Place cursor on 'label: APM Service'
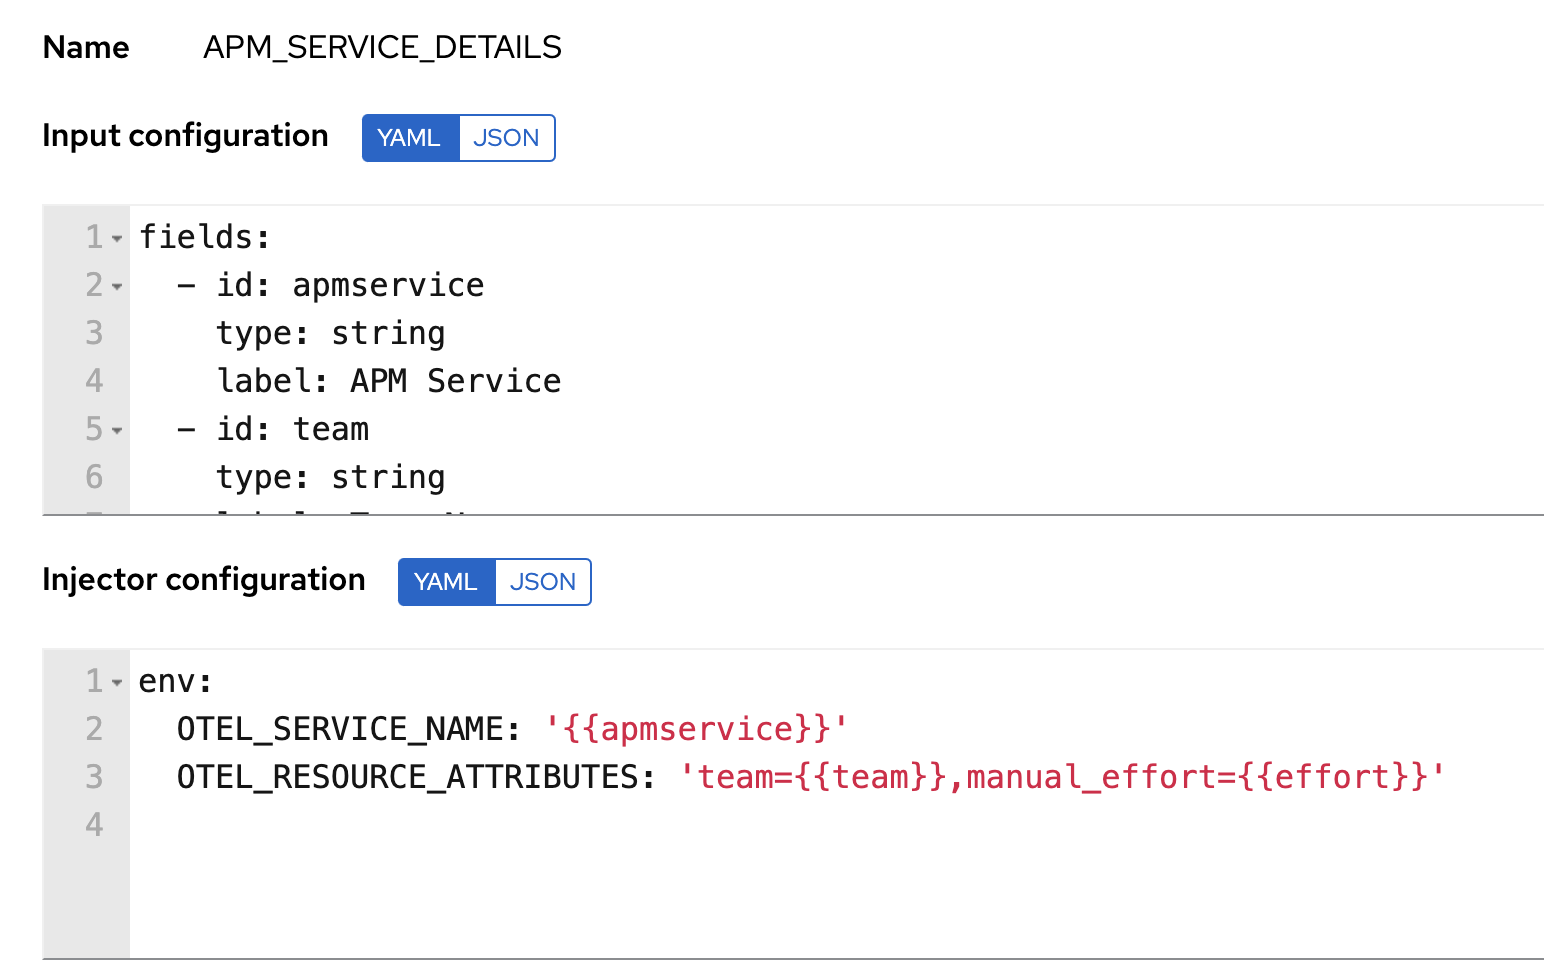 point(388,381)
